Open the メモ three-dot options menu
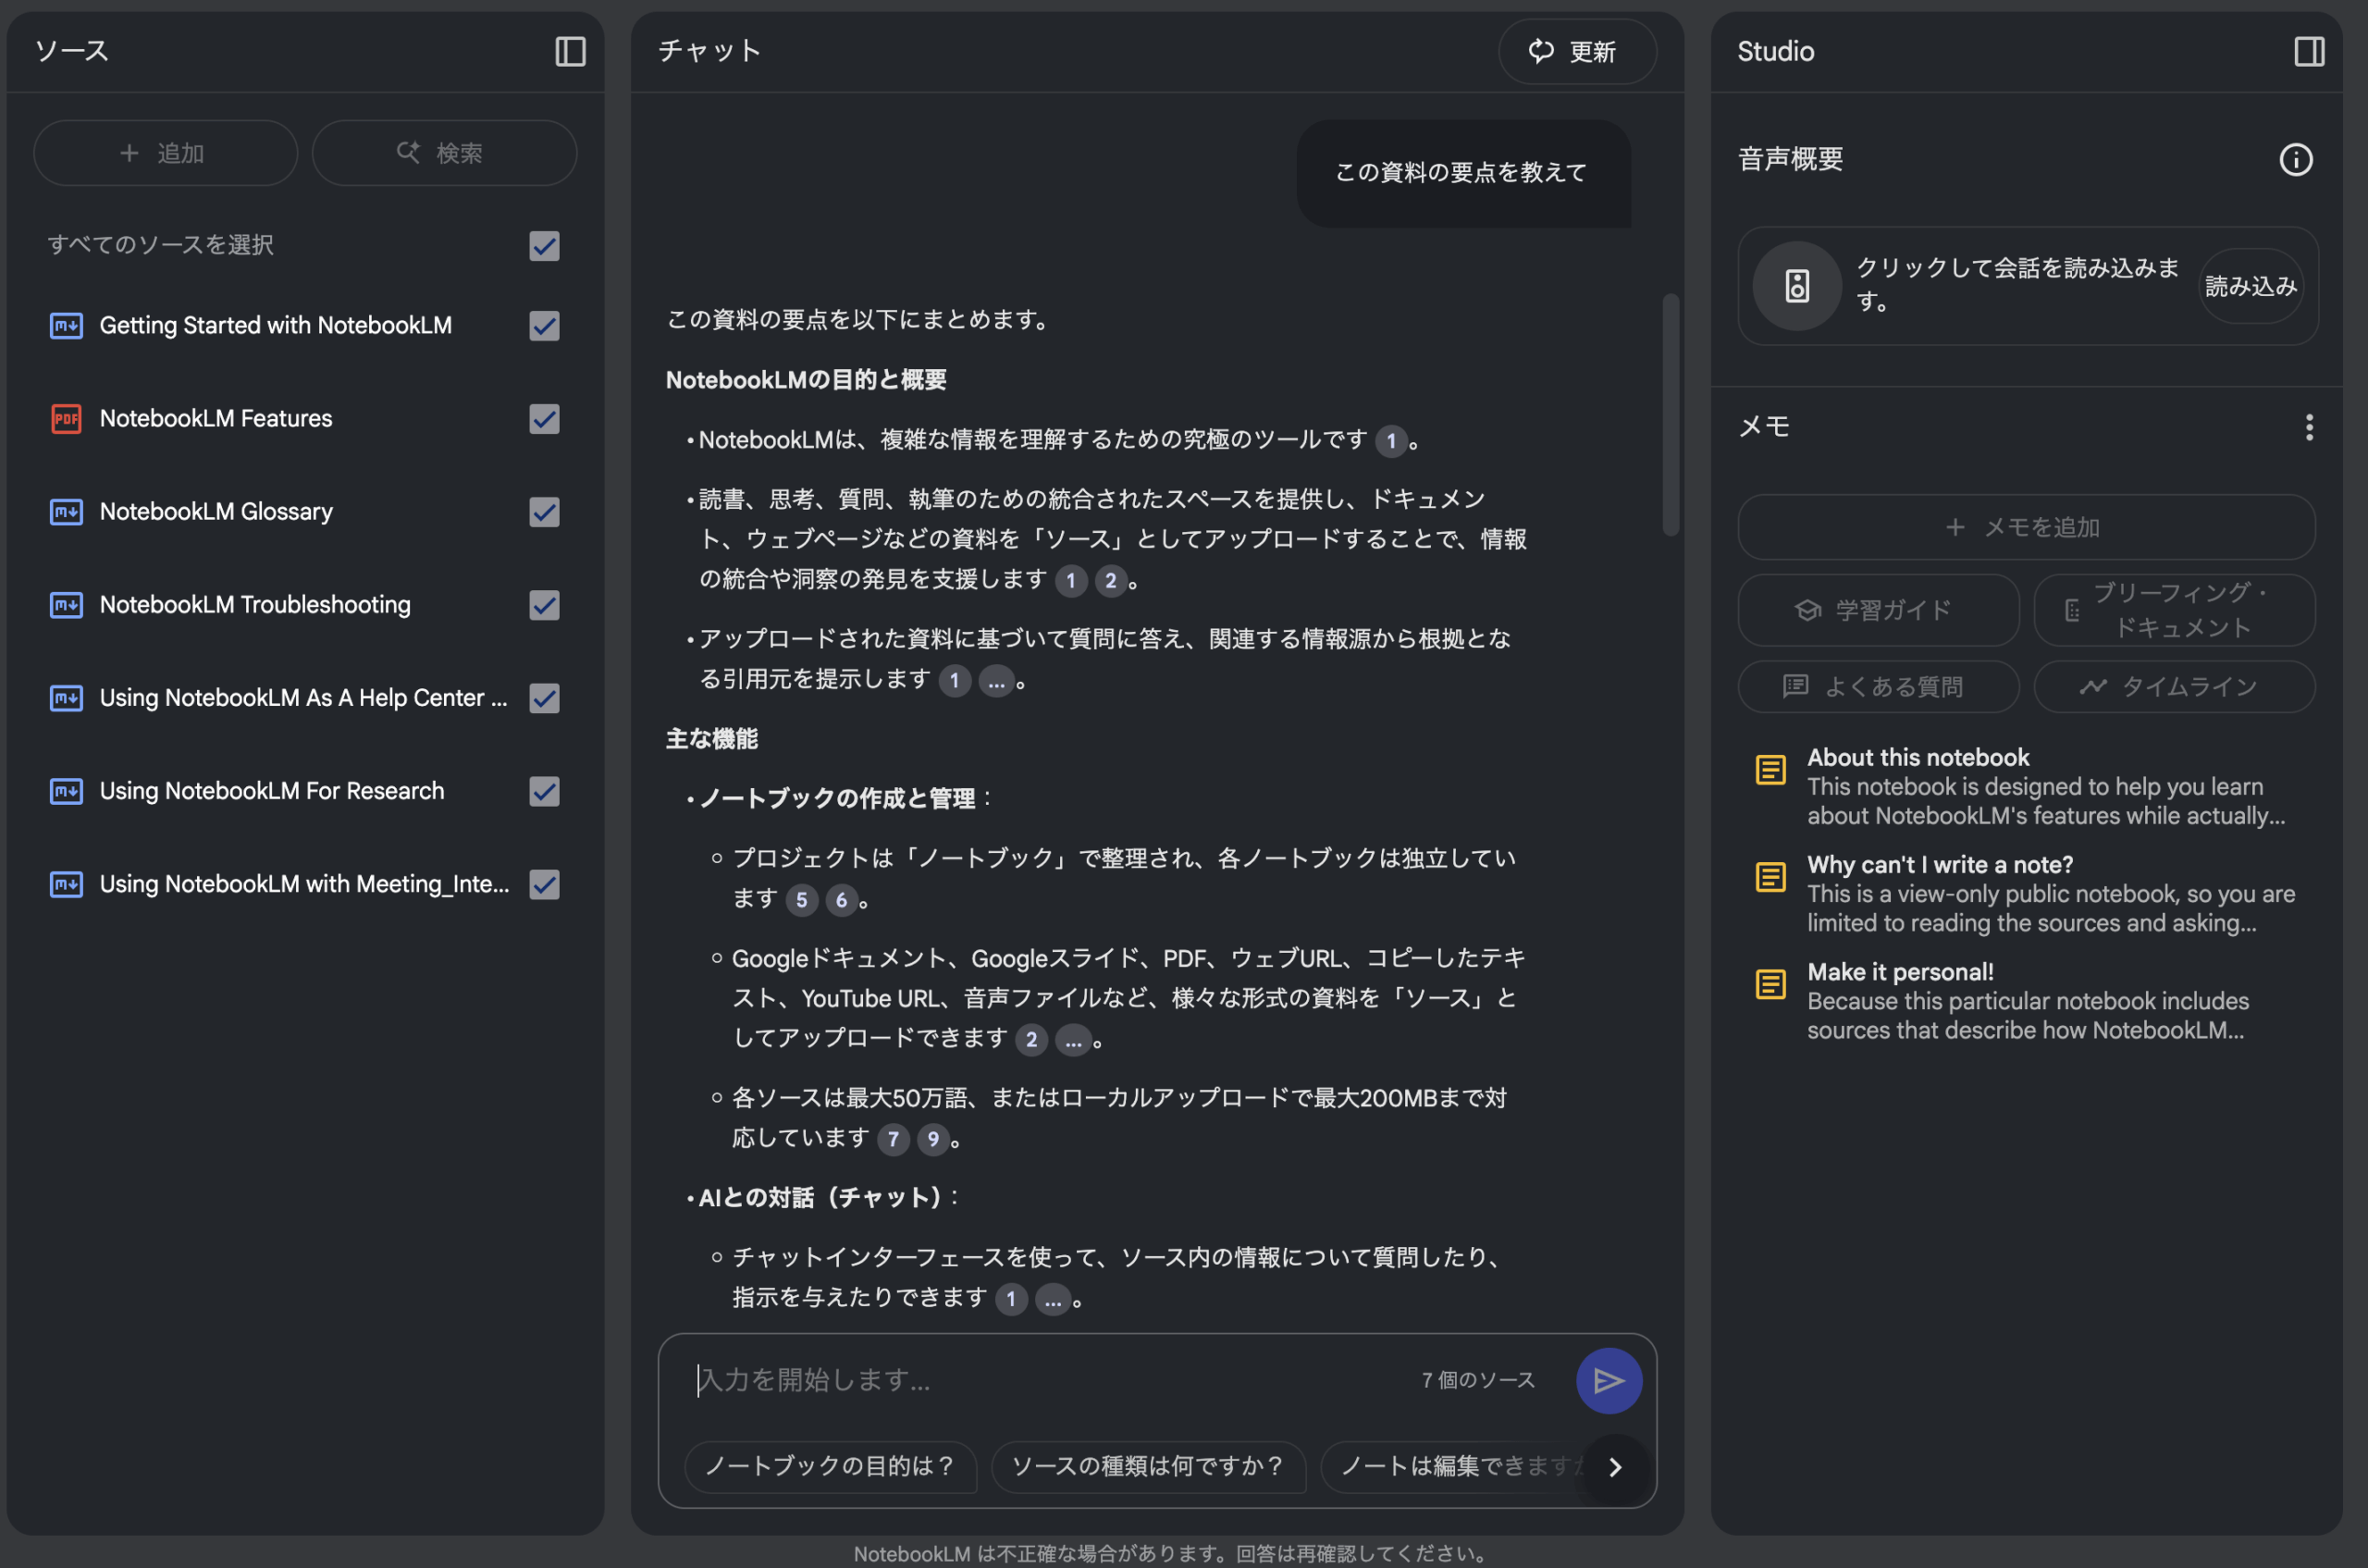 pyautogui.click(x=2309, y=428)
